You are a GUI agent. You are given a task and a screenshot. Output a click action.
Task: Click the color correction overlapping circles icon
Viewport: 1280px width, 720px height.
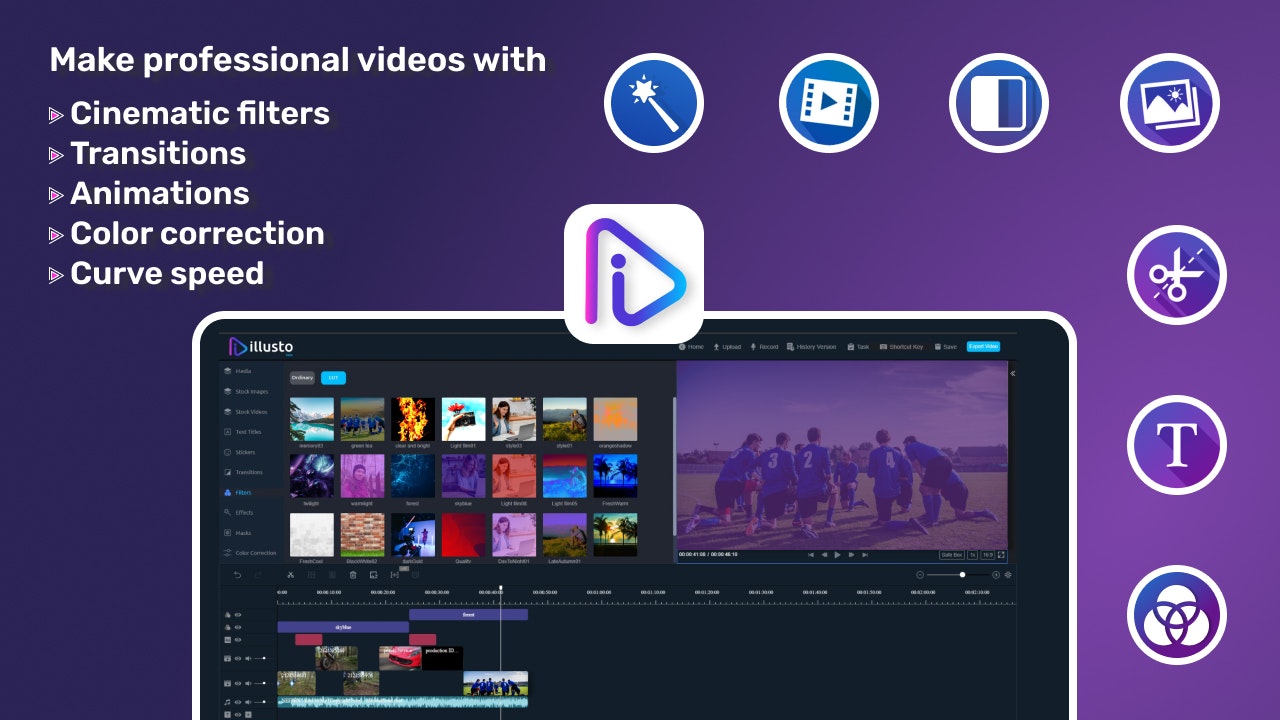pyautogui.click(x=1177, y=615)
